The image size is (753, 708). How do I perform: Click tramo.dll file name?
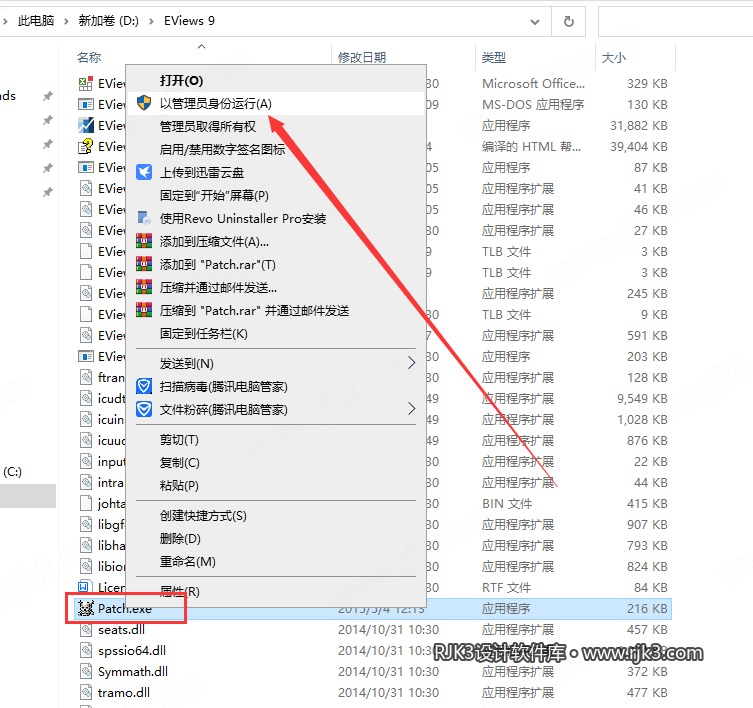pos(124,693)
